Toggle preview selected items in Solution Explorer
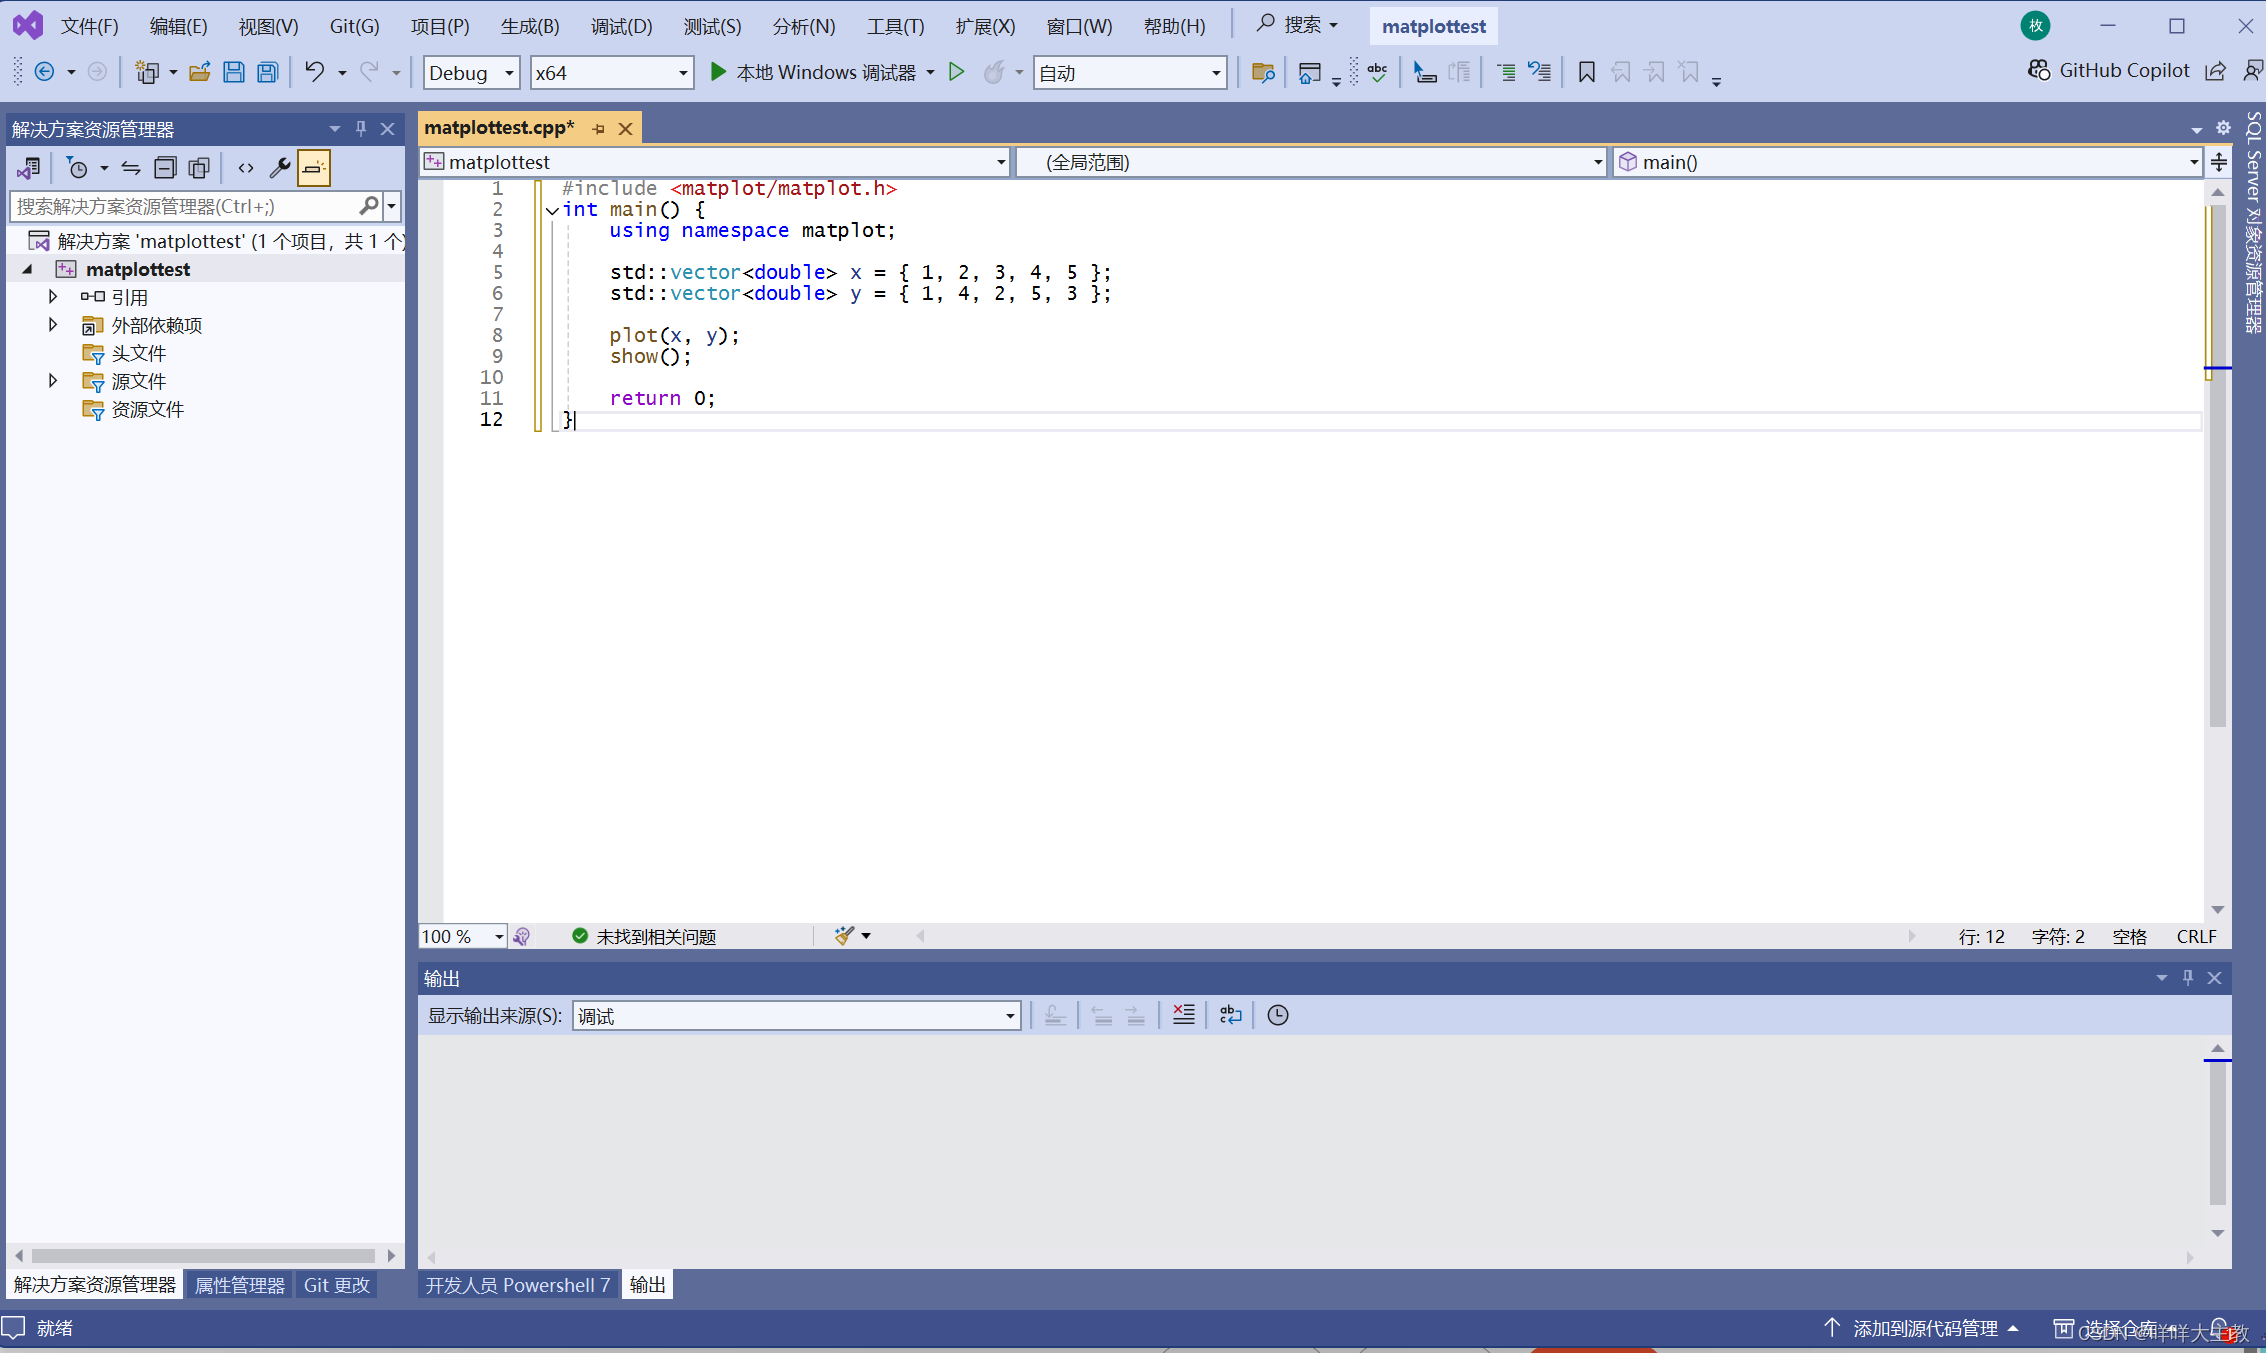The height and width of the screenshot is (1353, 2266). click(313, 168)
